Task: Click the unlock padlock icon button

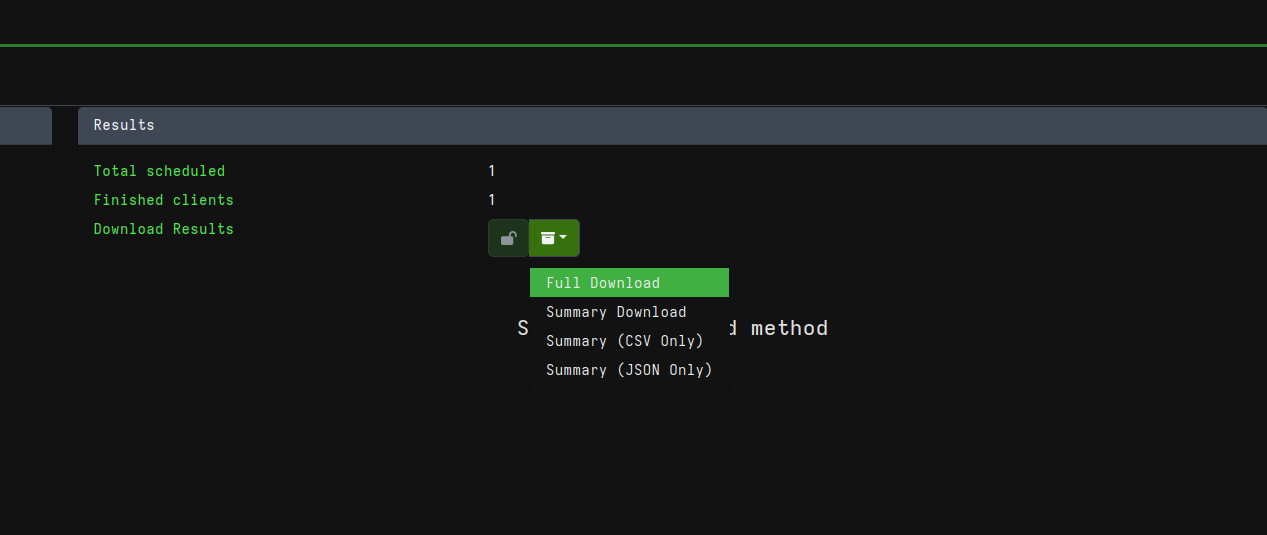Action: (508, 238)
